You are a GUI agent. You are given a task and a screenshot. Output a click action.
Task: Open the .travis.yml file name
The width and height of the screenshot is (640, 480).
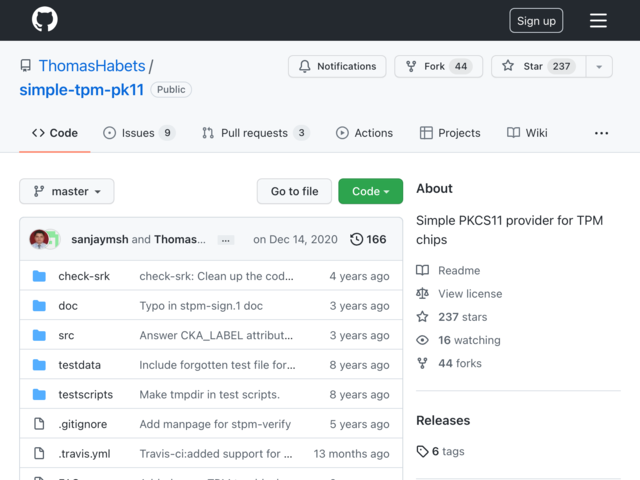[84, 454]
